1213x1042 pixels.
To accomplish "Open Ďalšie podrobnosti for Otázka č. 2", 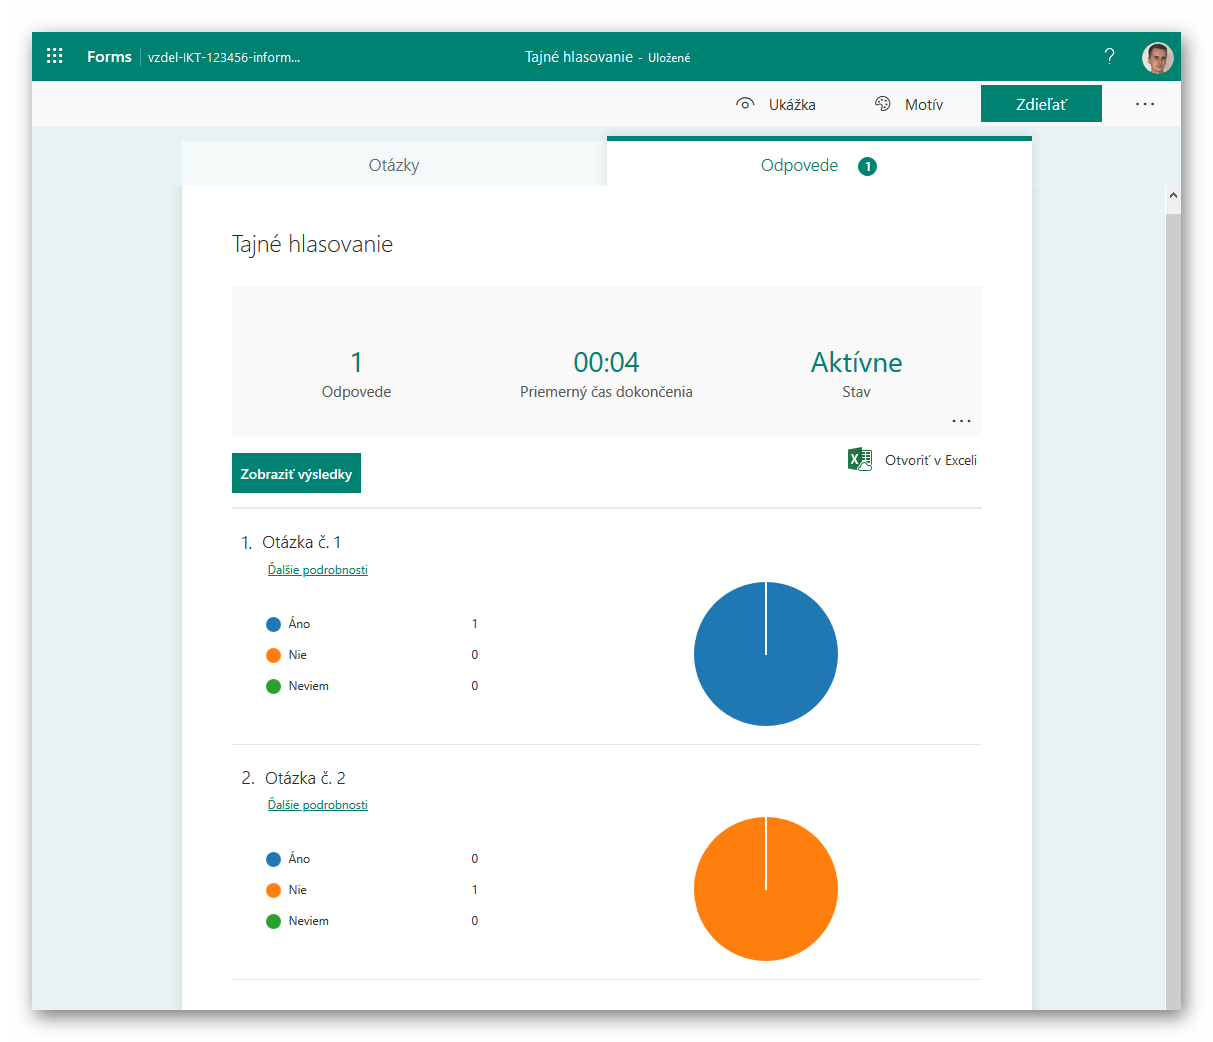I will tap(317, 805).
